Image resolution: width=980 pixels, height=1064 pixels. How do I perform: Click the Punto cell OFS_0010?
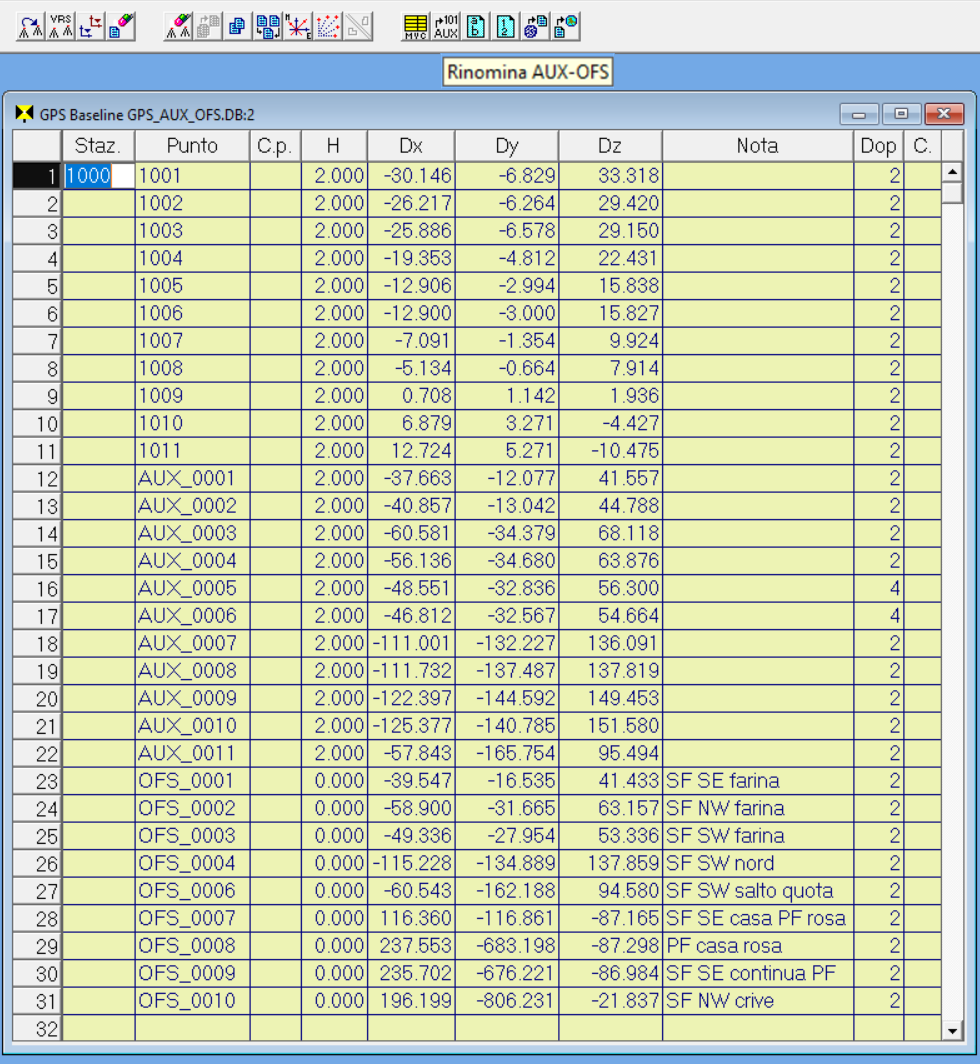(192, 1001)
